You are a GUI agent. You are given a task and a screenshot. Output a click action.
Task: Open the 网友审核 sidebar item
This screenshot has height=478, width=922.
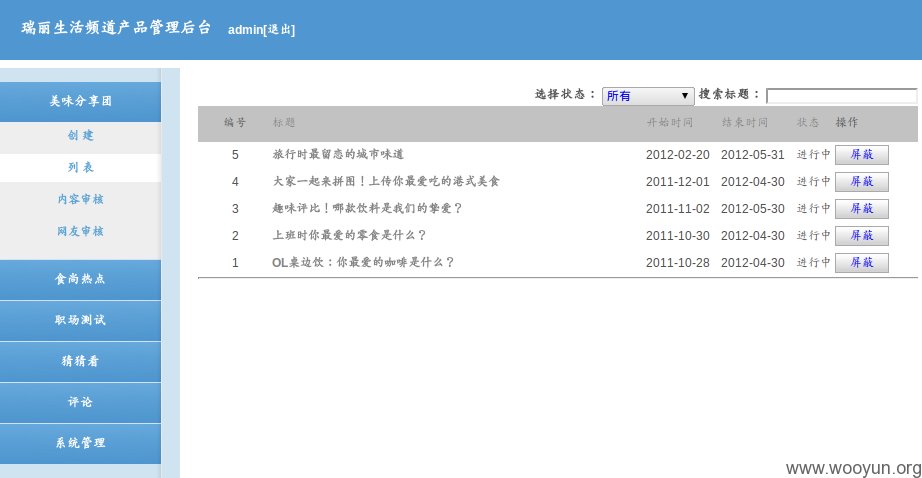pyautogui.click(x=81, y=231)
